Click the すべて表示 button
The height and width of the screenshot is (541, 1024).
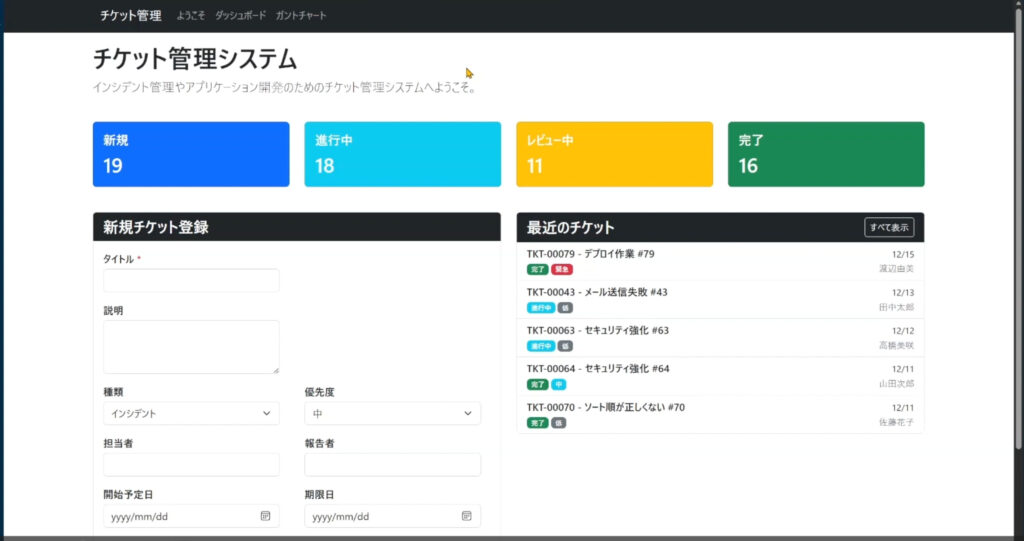[888, 227]
